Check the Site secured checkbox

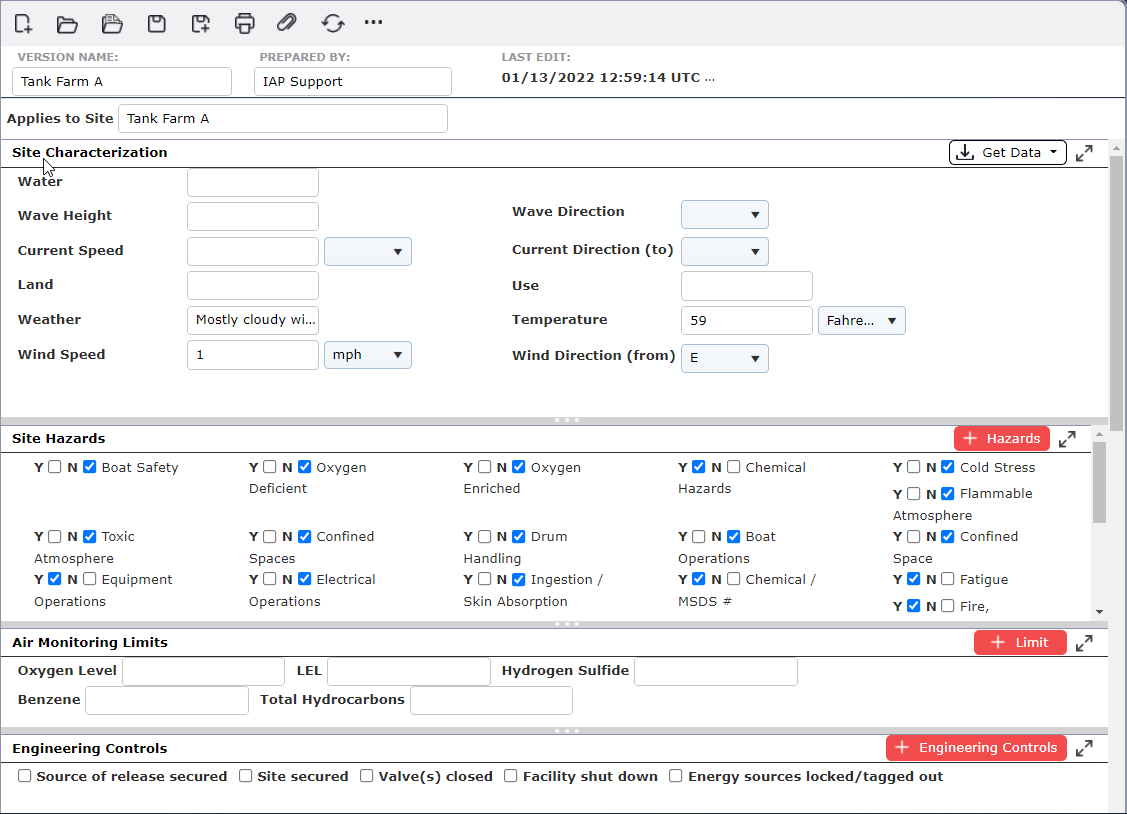point(246,776)
